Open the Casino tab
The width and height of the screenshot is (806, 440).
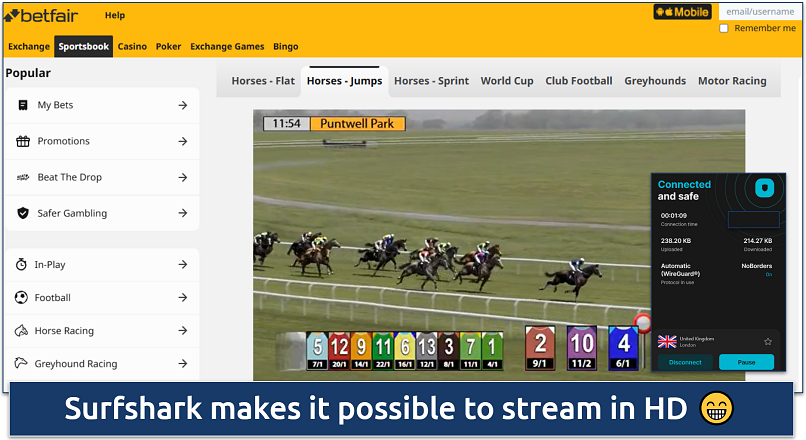pos(132,46)
